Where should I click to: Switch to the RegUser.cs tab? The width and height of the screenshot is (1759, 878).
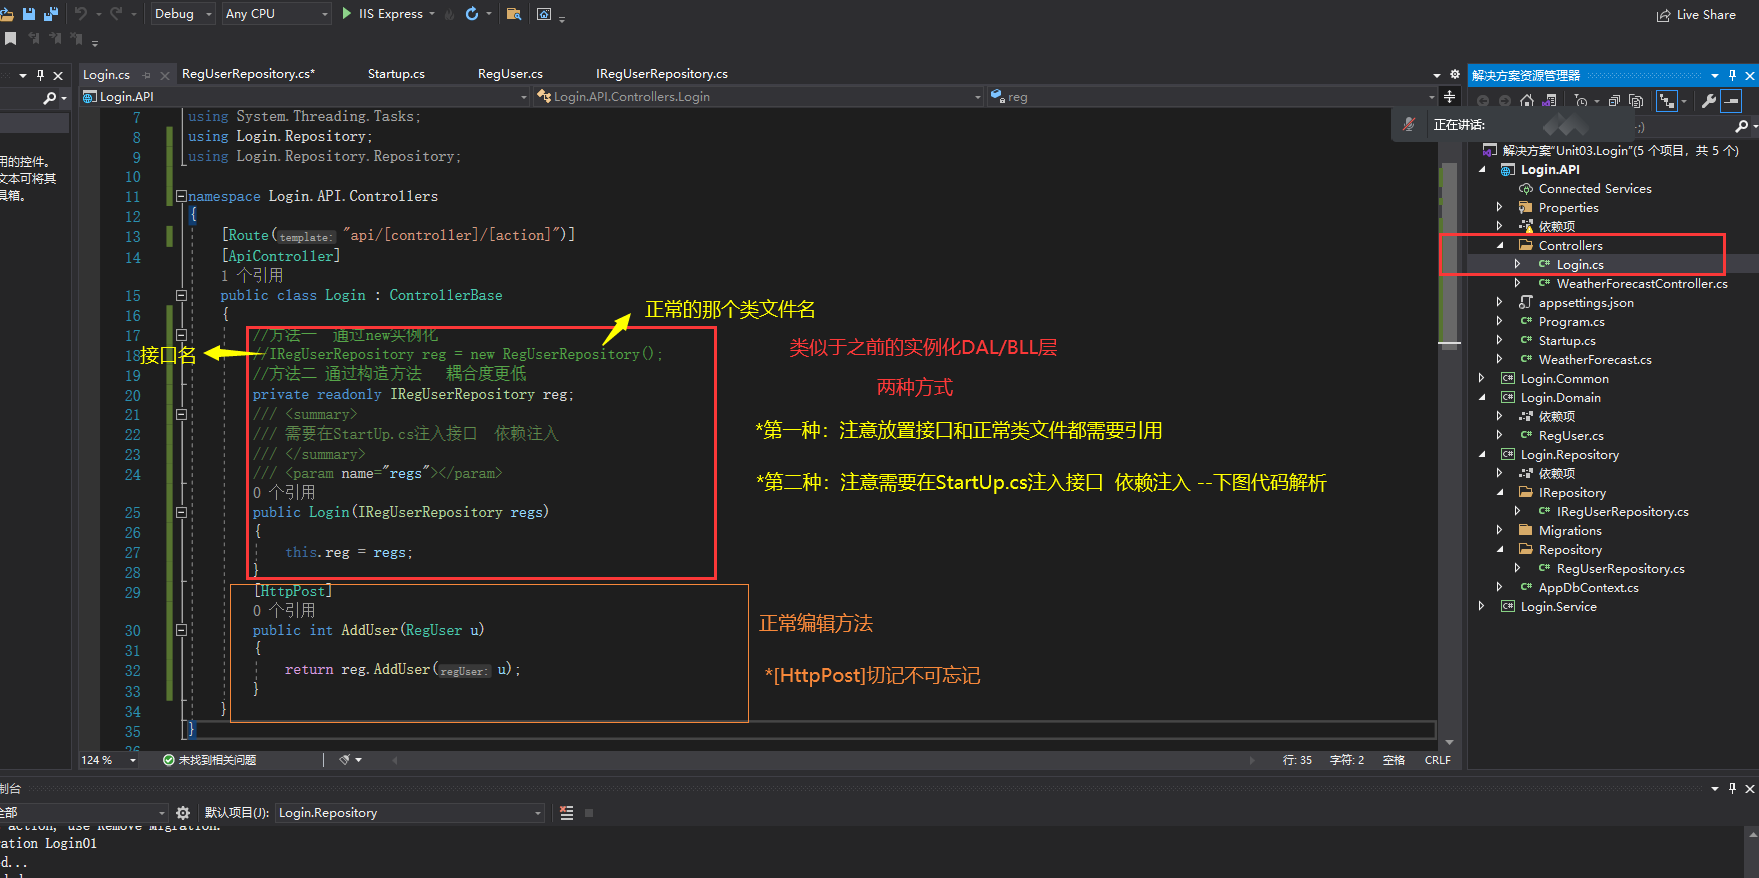(510, 74)
